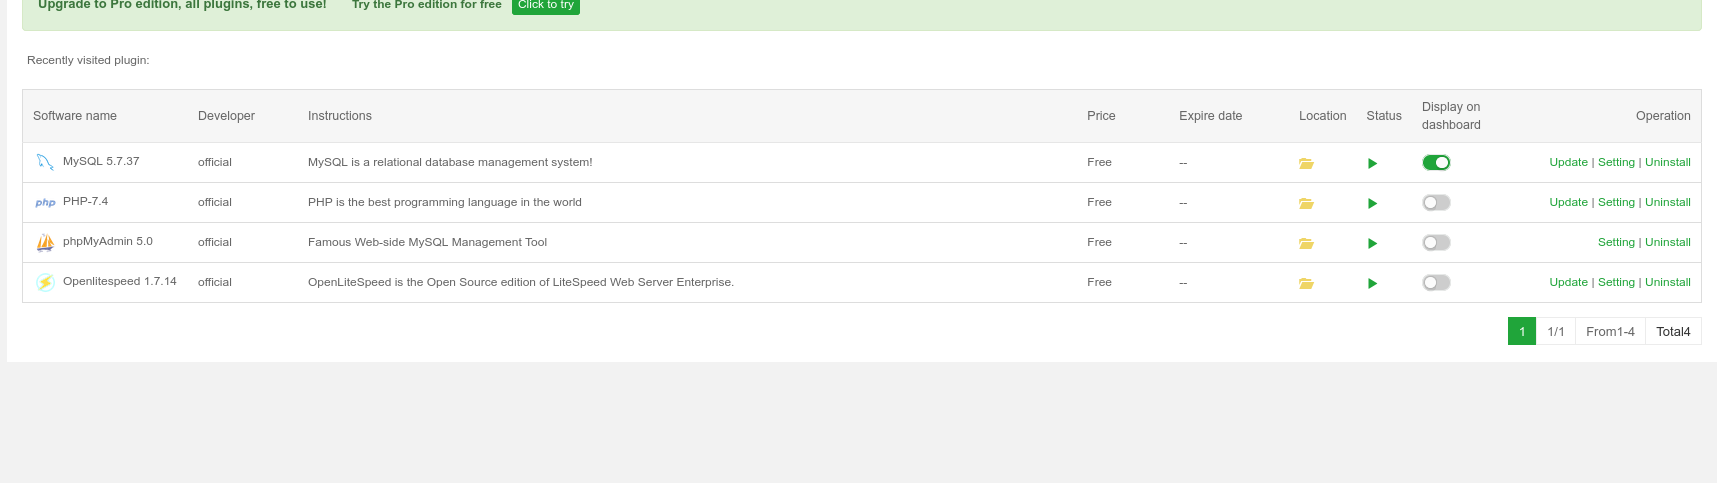Screen dimensions: 1717x483
Task: Click the Openlitespeed 1.7.14 software name
Action: 120,281
